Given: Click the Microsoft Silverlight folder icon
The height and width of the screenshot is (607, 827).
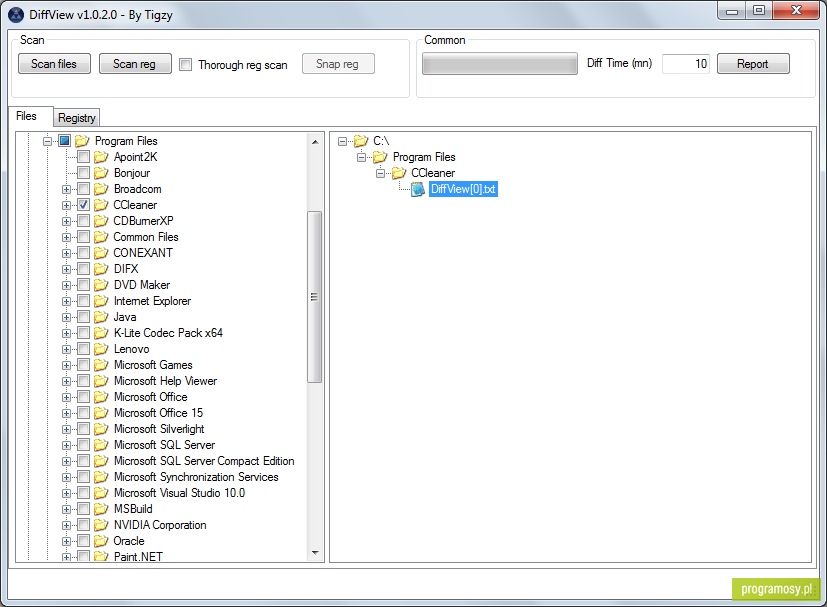Looking at the screenshot, I should tap(101, 429).
